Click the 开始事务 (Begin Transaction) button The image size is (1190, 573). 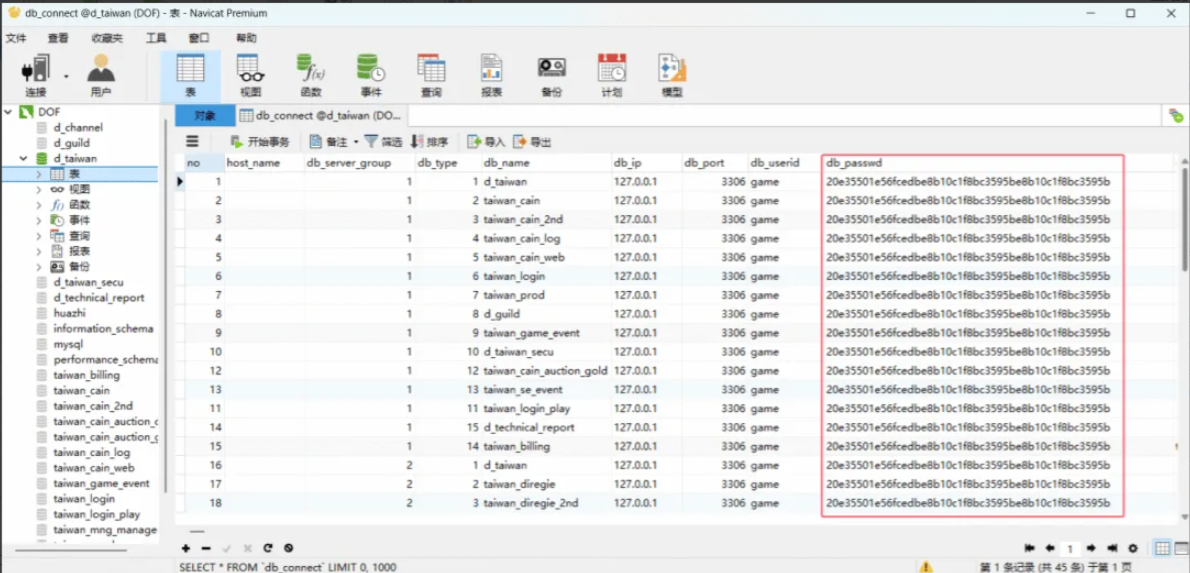coord(260,142)
